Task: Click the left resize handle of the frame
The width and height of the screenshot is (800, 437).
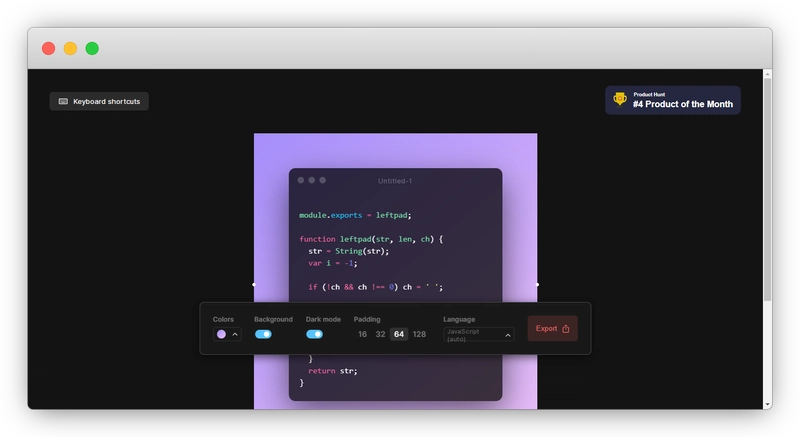Action: (254, 285)
